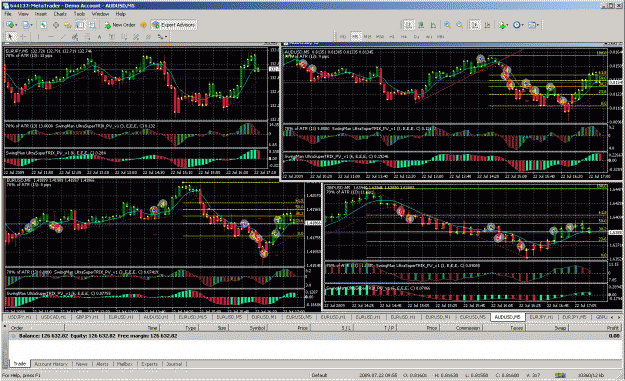
Task: Show the Market Watch window icon
Action: click(43, 25)
